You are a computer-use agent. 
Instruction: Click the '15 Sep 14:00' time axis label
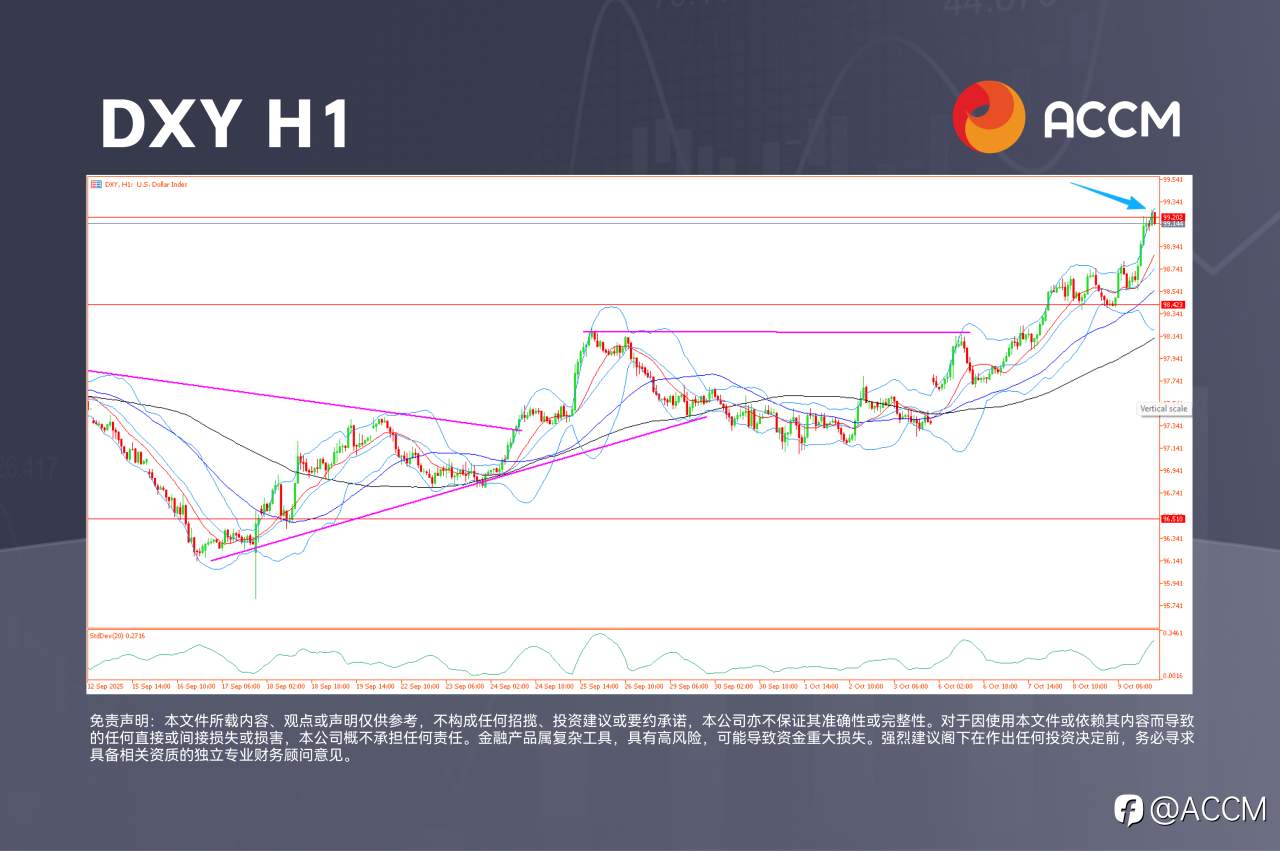[x=149, y=687]
